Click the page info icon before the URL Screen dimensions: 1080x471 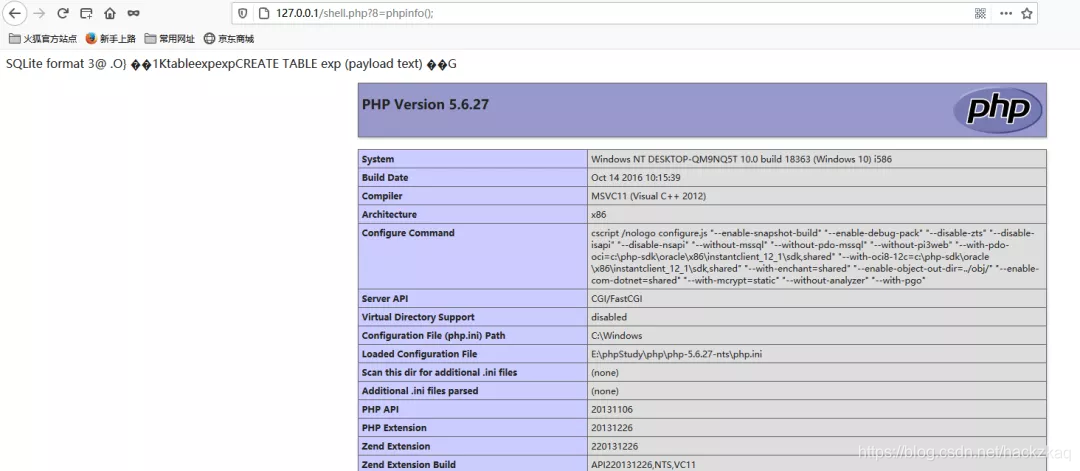tap(263, 13)
